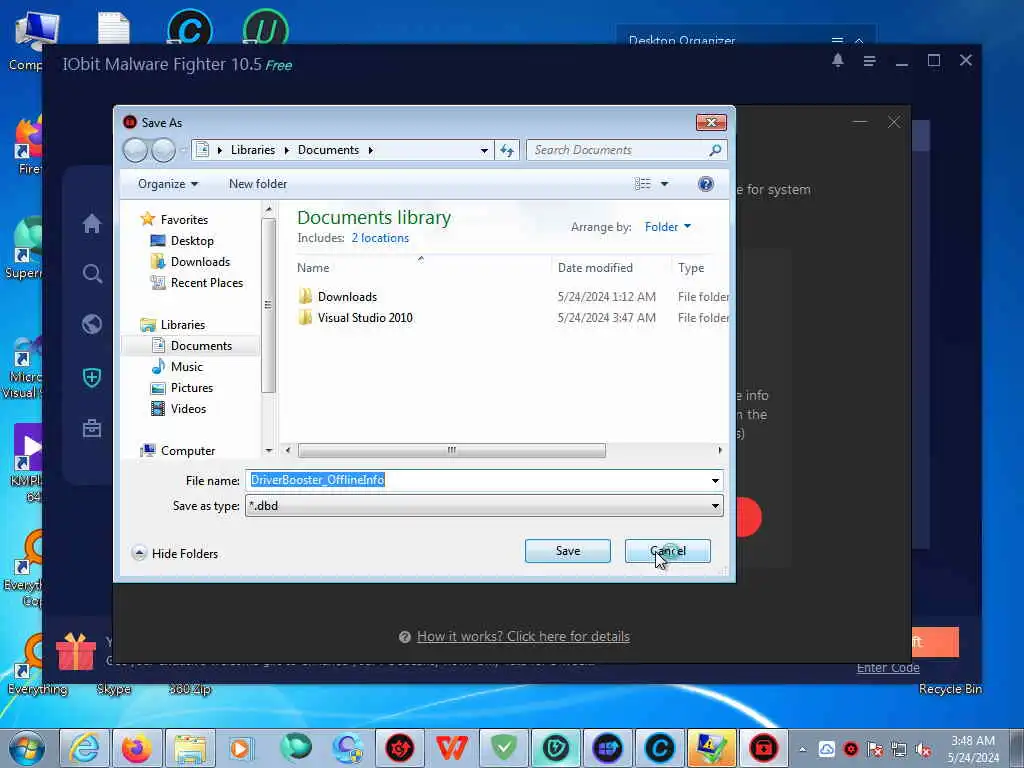Screen dimensions: 1024x768
Task: Expand the Libraries breadcrumb arrow
Action: coord(286,150)
